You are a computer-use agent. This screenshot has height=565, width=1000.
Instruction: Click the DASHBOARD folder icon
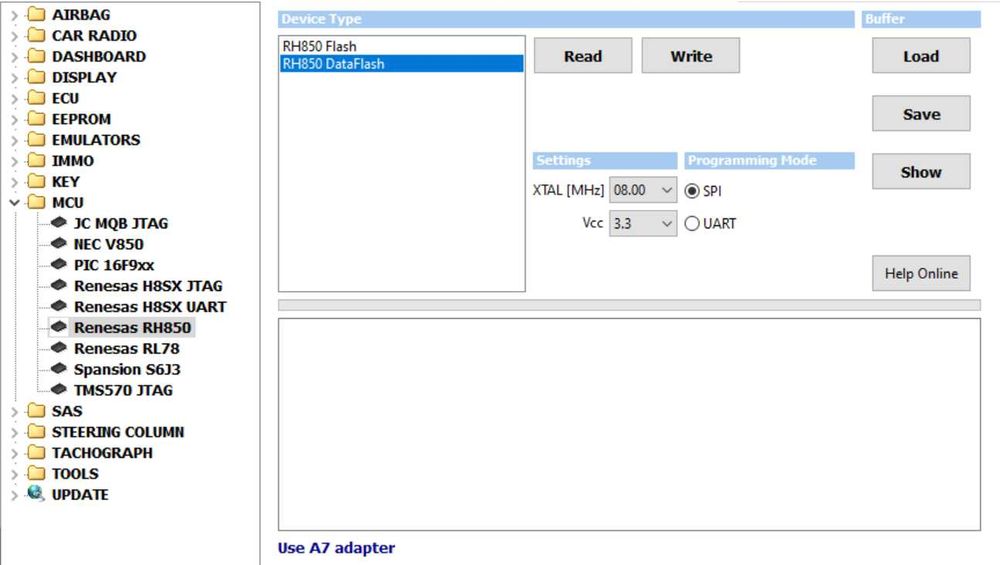[36, 56]
